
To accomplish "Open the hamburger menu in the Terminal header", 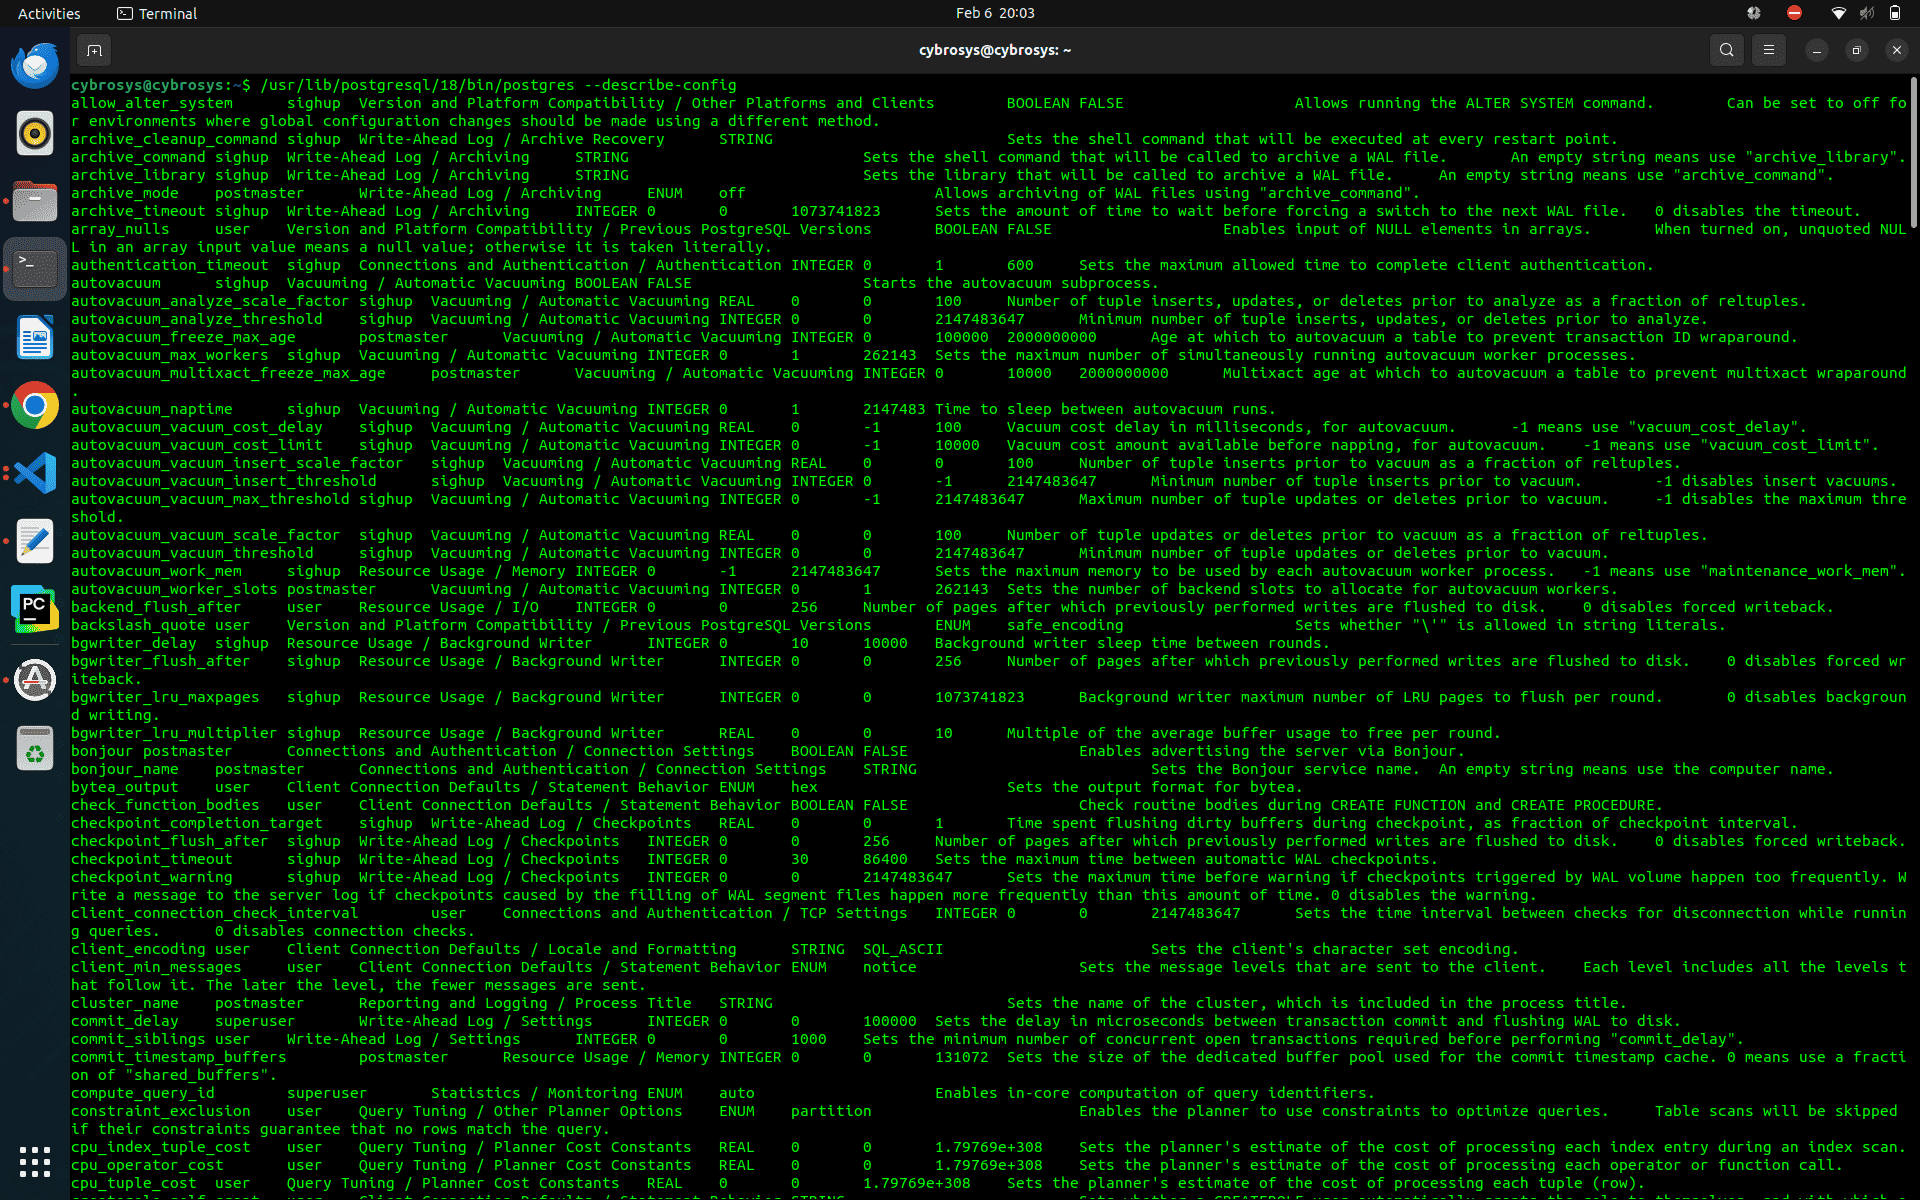I will pyautogui.click(x=1768, y=50).
